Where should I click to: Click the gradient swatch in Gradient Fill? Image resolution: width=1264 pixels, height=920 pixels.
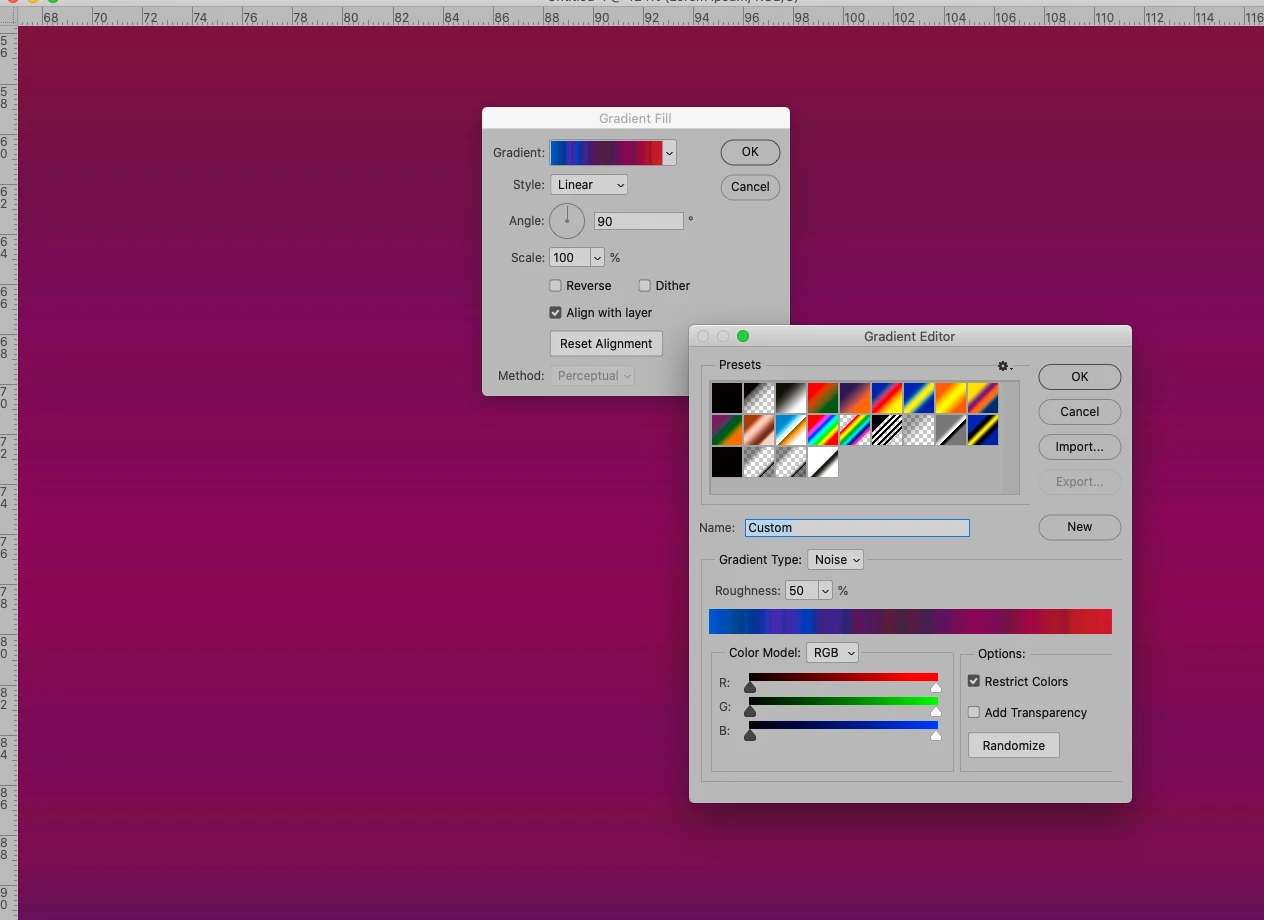(606, 153)
